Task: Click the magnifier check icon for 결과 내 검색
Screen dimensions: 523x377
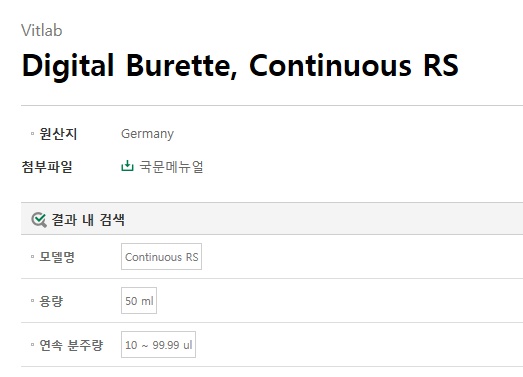Action: 39,220
